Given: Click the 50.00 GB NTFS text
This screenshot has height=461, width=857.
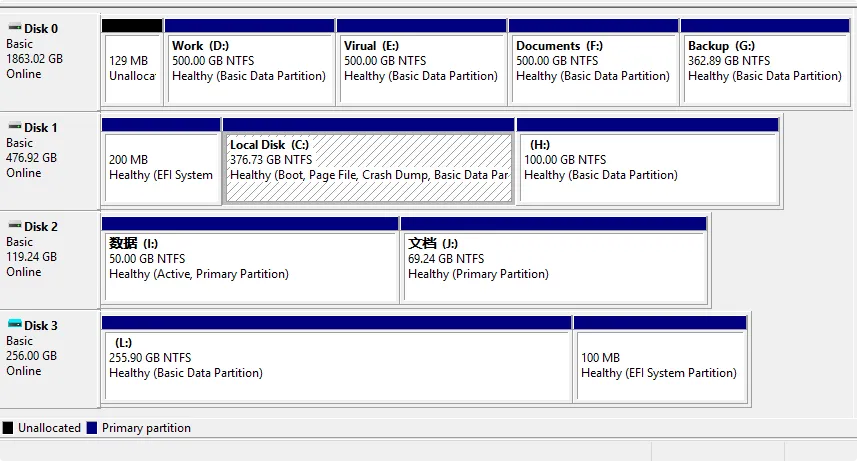Looking at the screenshot, I should pos(147,259).
